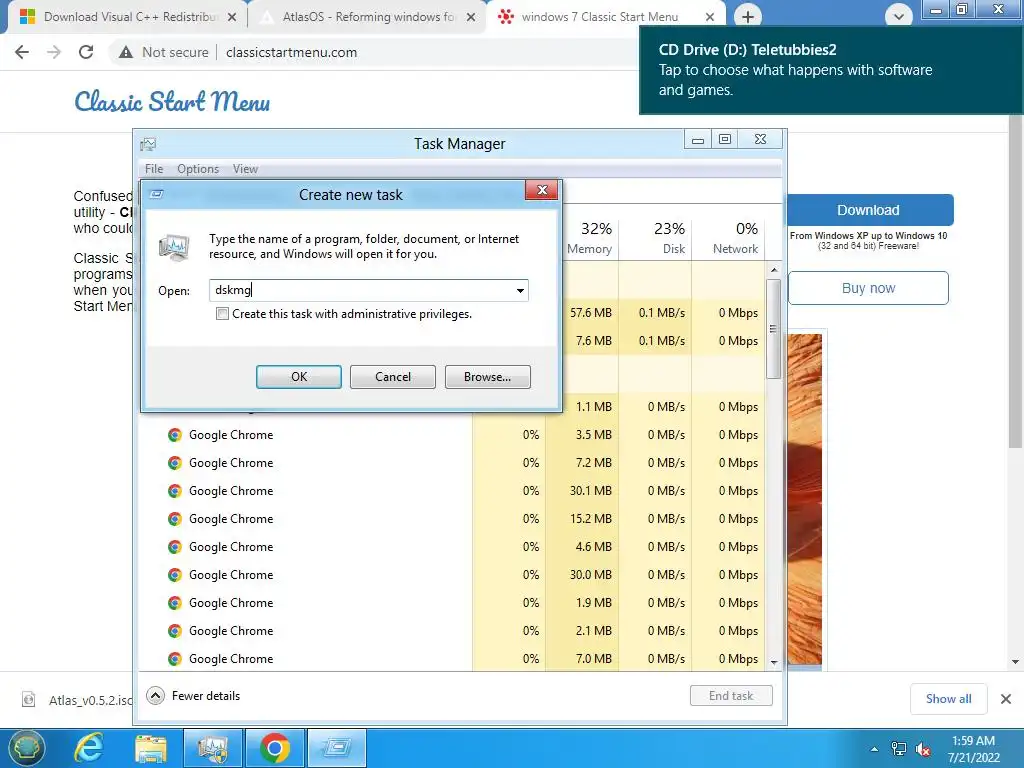Click the Task Manager title bar icon

click(148, 144)
